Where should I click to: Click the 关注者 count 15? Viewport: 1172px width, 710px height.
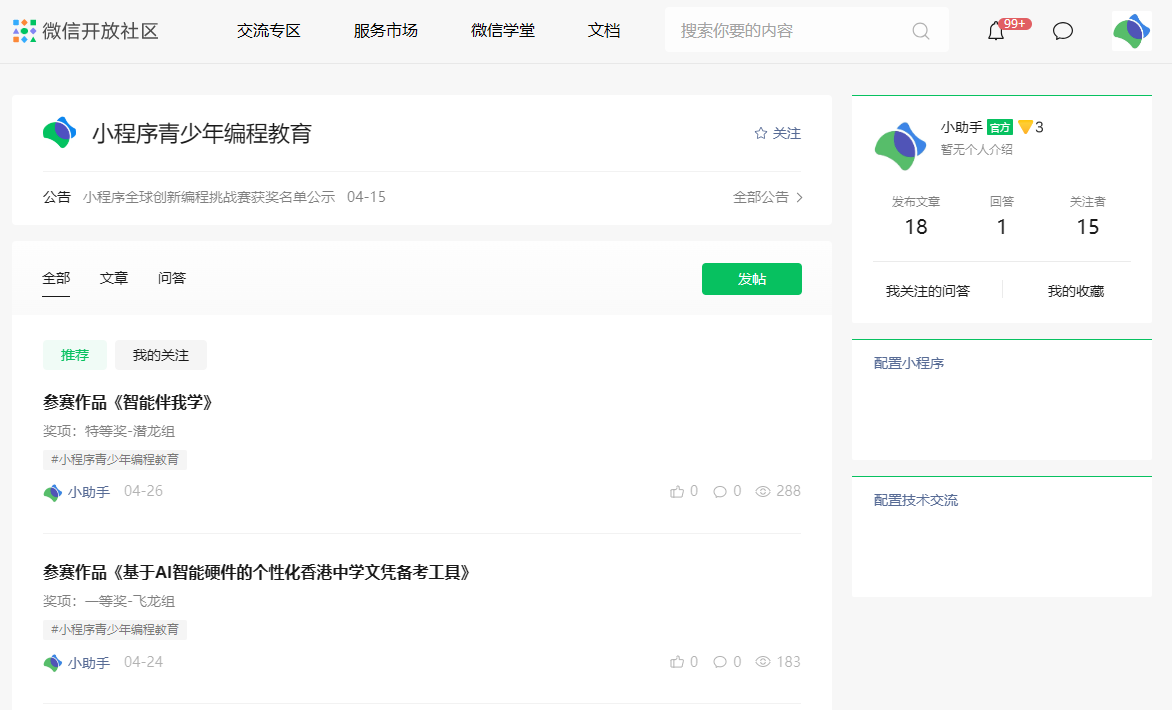pyautogui.click(x=1088, y=226)
